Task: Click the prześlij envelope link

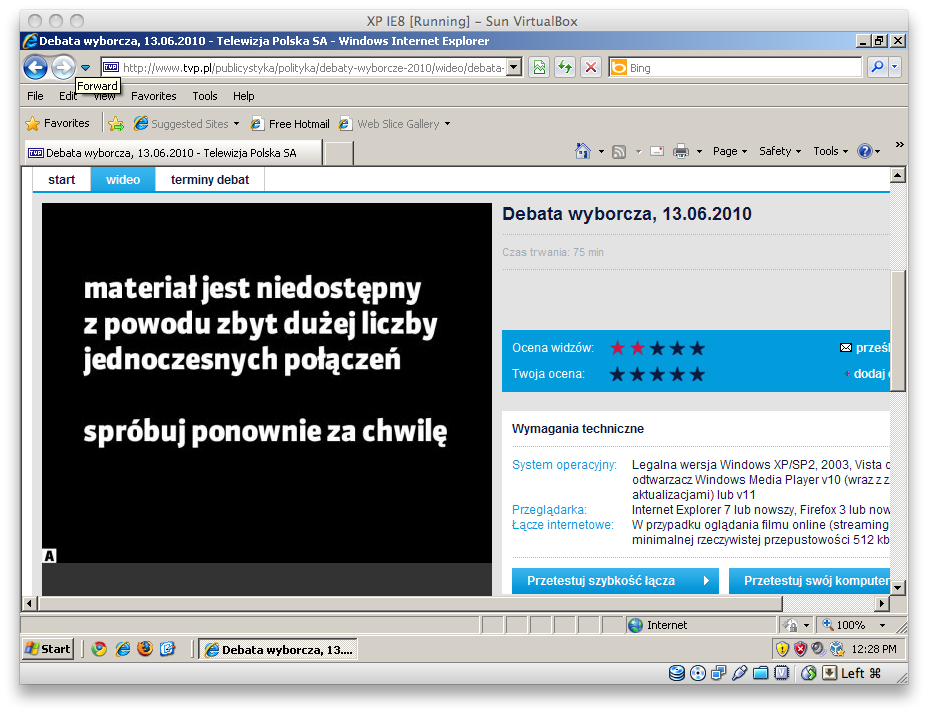Action: click(865, 348)
